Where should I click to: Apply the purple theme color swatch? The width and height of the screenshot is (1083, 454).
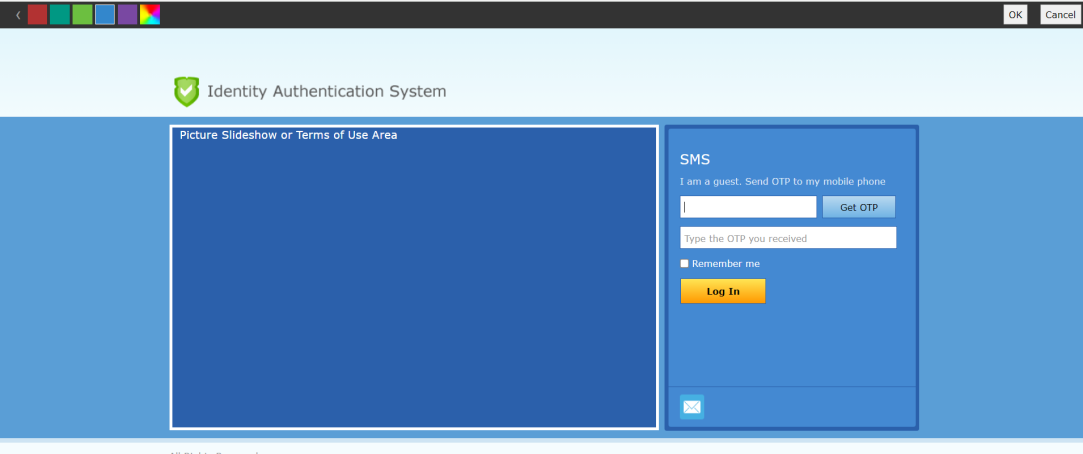coord(127,15)
